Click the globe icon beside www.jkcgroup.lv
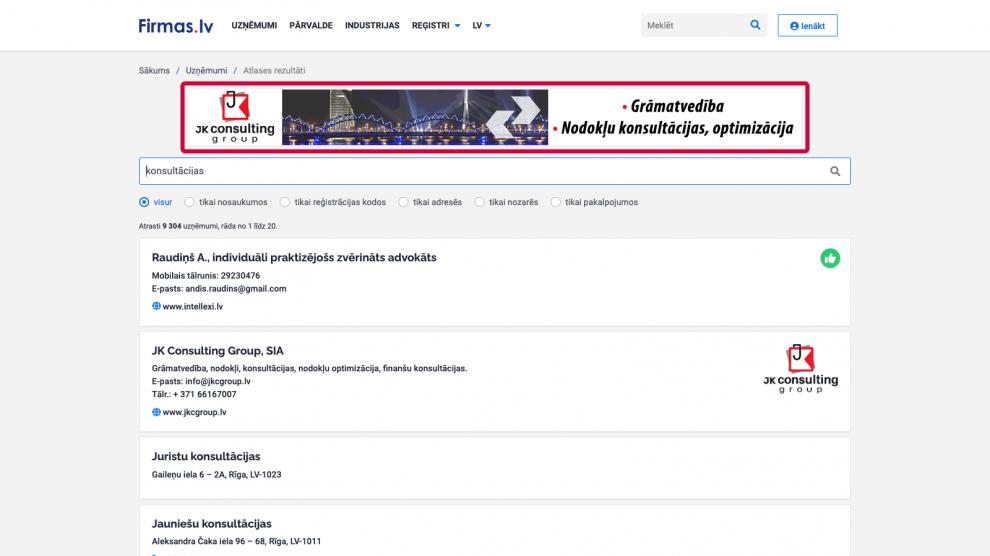The width and height of the screenshot is (990, 556). 156,412
